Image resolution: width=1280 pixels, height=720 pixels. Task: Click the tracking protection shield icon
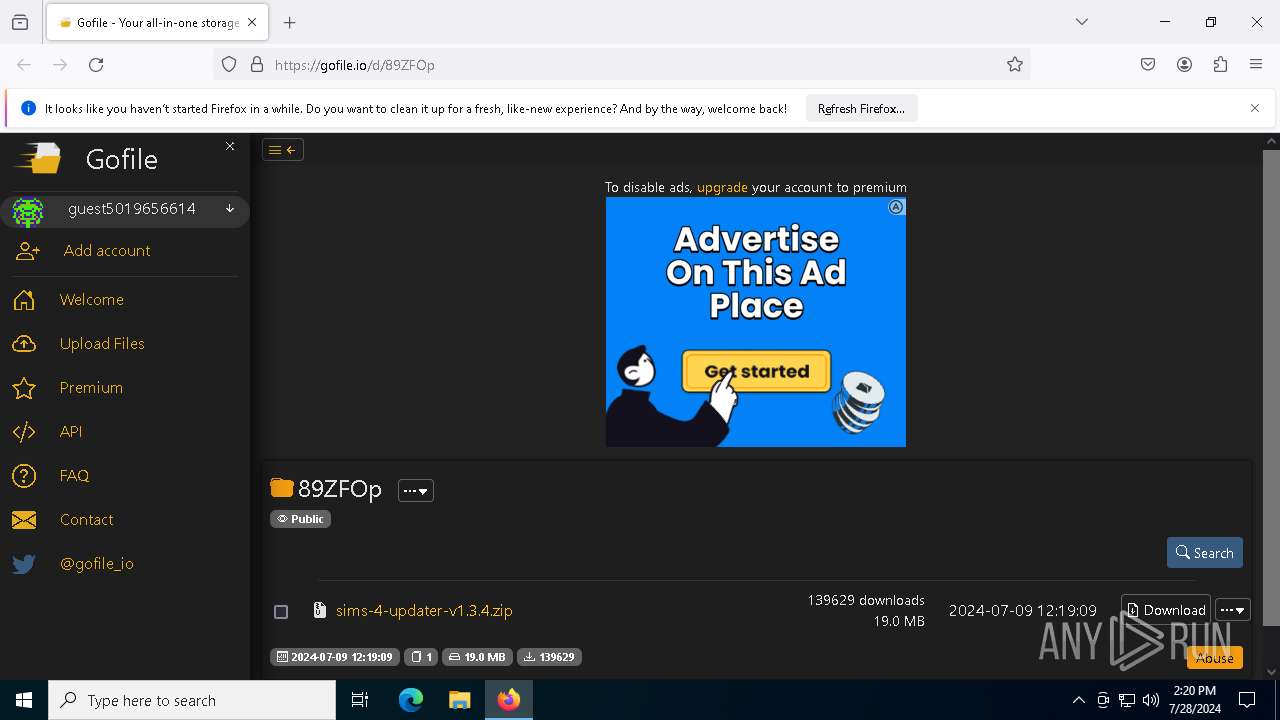(x=229, y=65)
